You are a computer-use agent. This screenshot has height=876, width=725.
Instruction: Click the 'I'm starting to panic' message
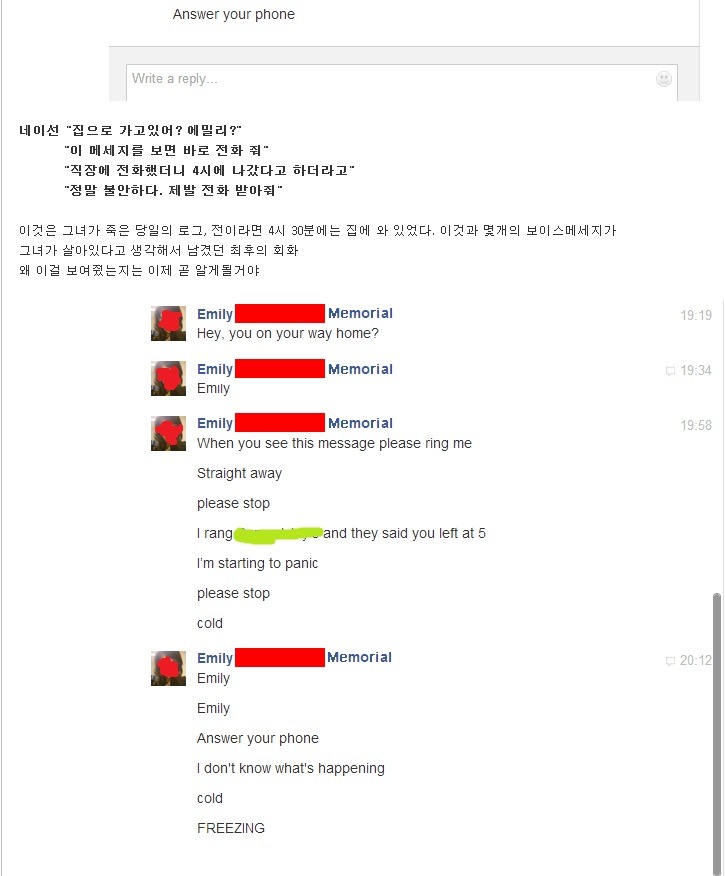coord(257,563)
